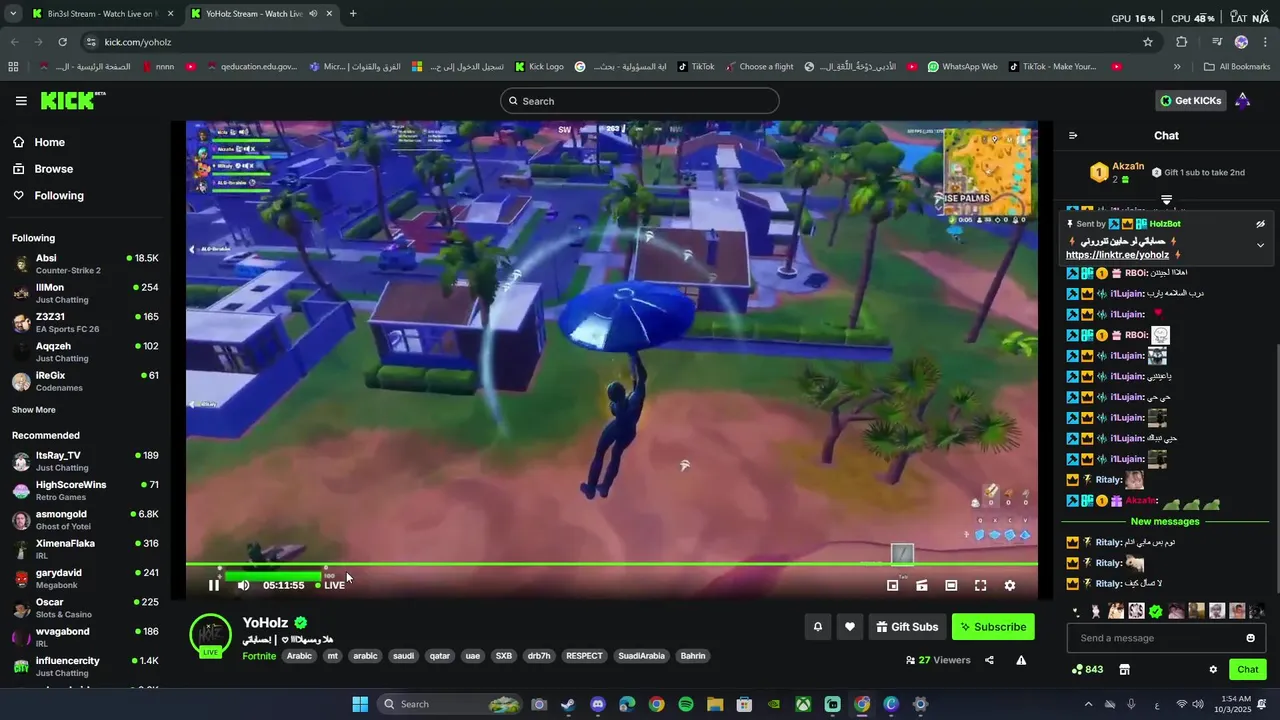Enable mini player picture-in-picture
The width and height of the screenshot is (1280, 720).
coord(893,585)
